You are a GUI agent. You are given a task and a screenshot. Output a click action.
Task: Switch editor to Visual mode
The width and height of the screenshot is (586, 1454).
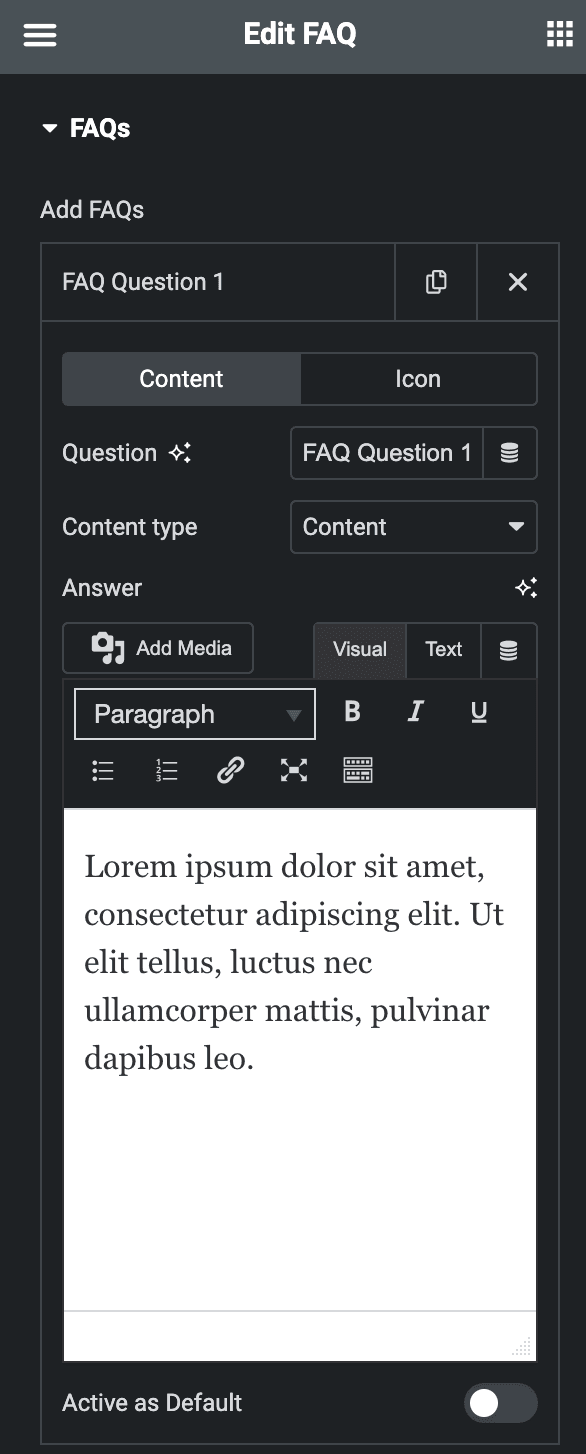[360, 649]
